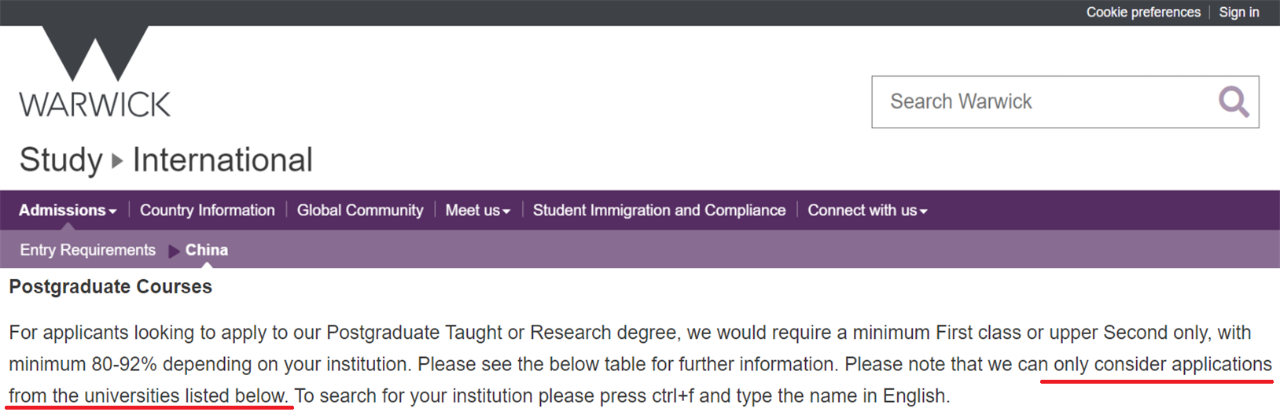
Task: Click the Postgraduate Courses heading
Action: 110,287
